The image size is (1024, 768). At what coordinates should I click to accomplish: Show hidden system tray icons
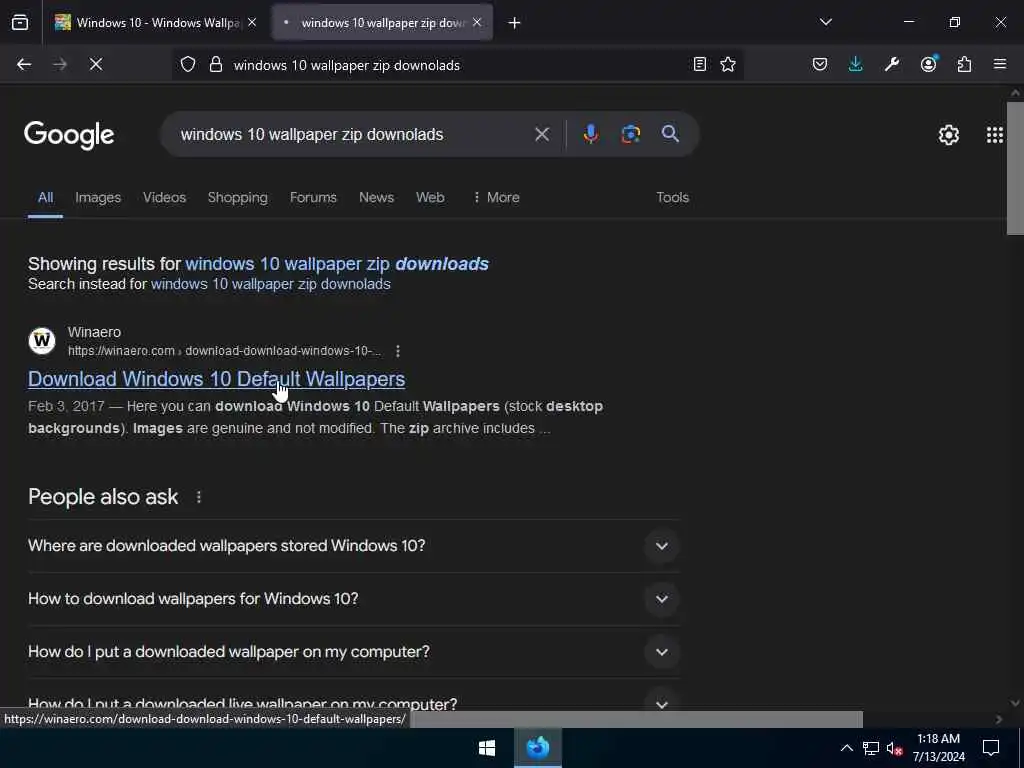coord(846,748)
